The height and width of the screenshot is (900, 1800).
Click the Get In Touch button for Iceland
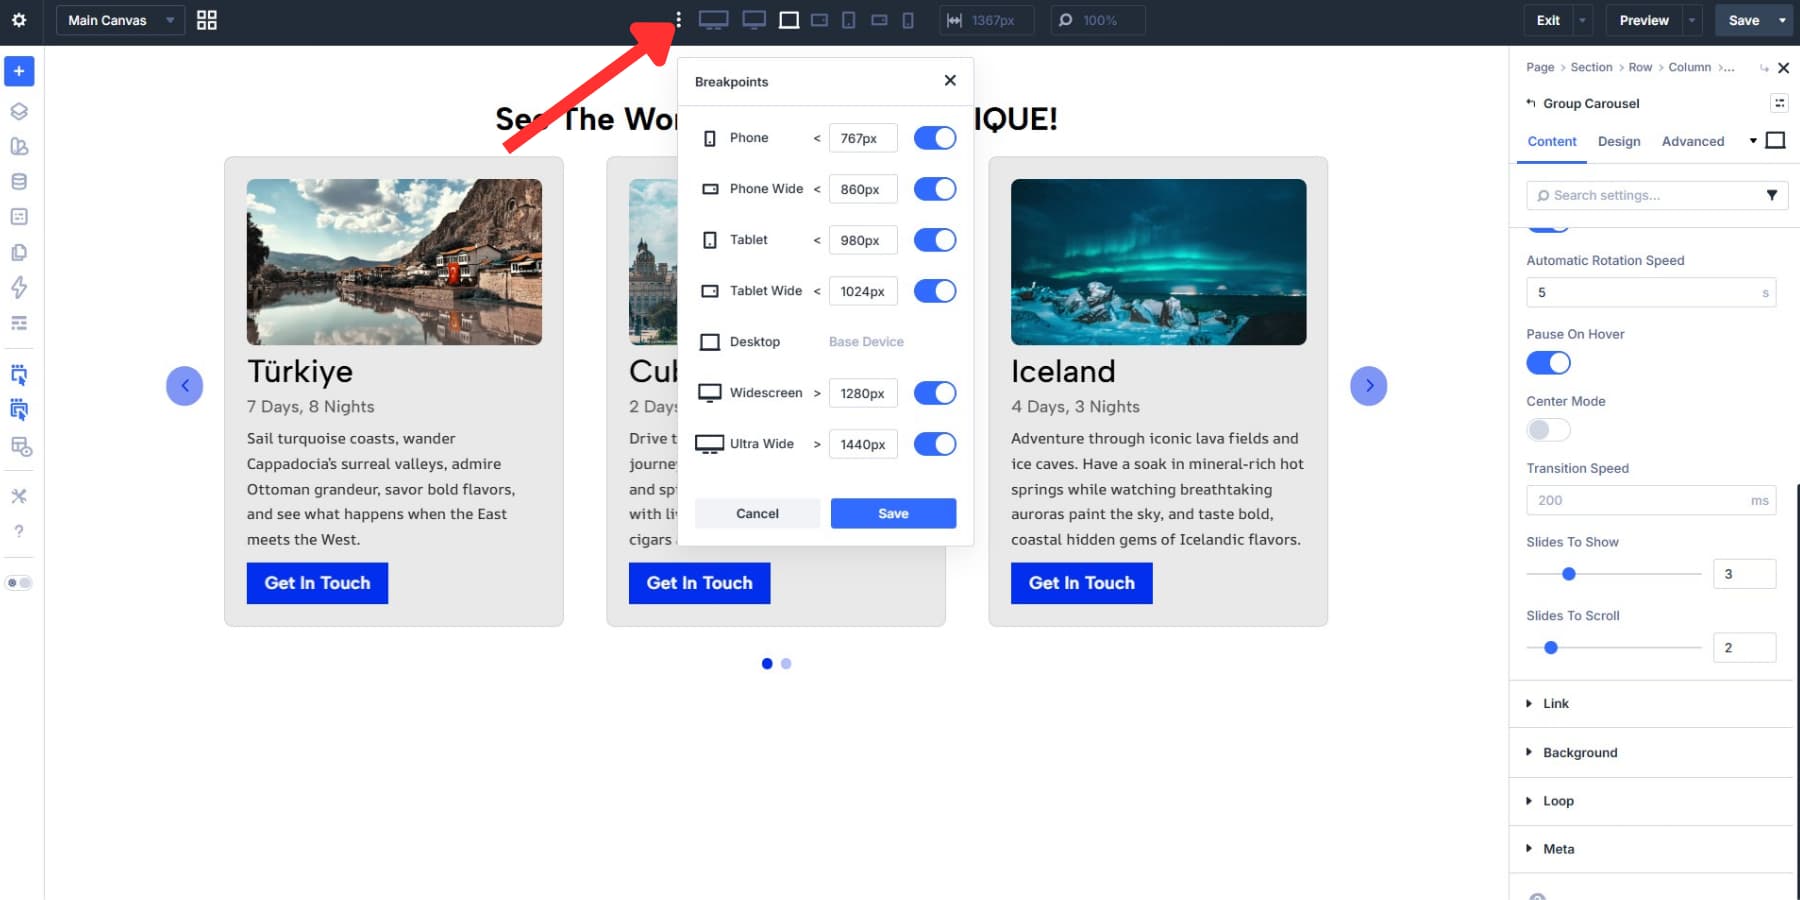pyautogui.click(x=1081, y=583)
